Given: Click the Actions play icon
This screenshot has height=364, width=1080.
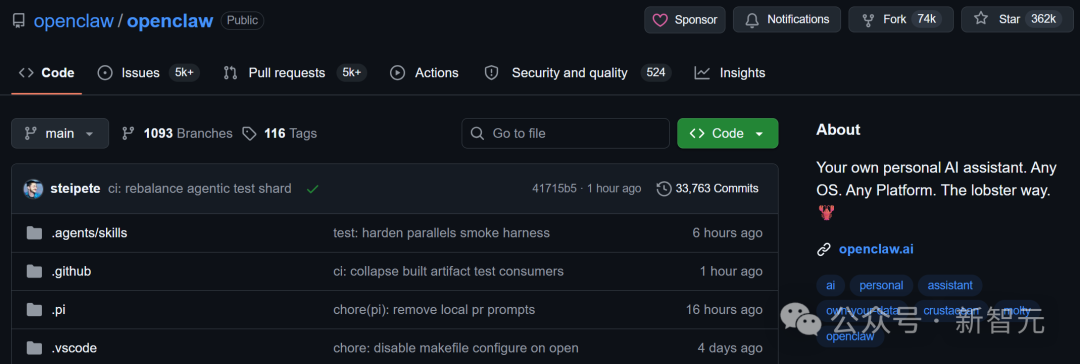Looking at the screenshot, I should tap(397, 72).
